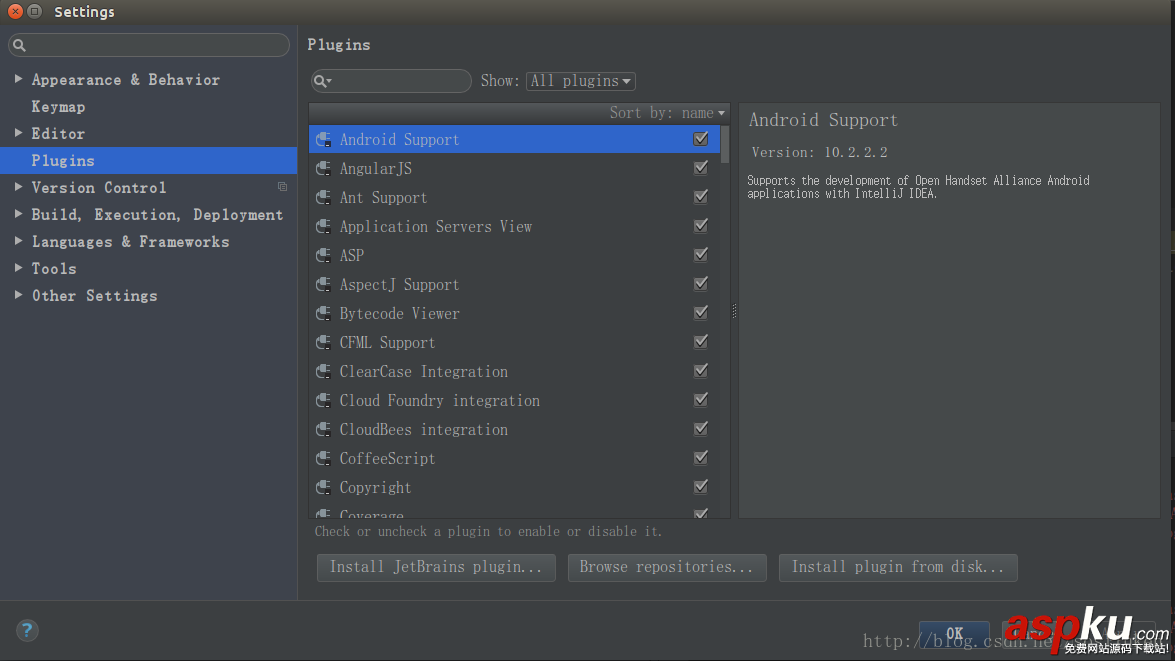Click the AngularJS plugin icon
1175x661 pixels.
323,169
